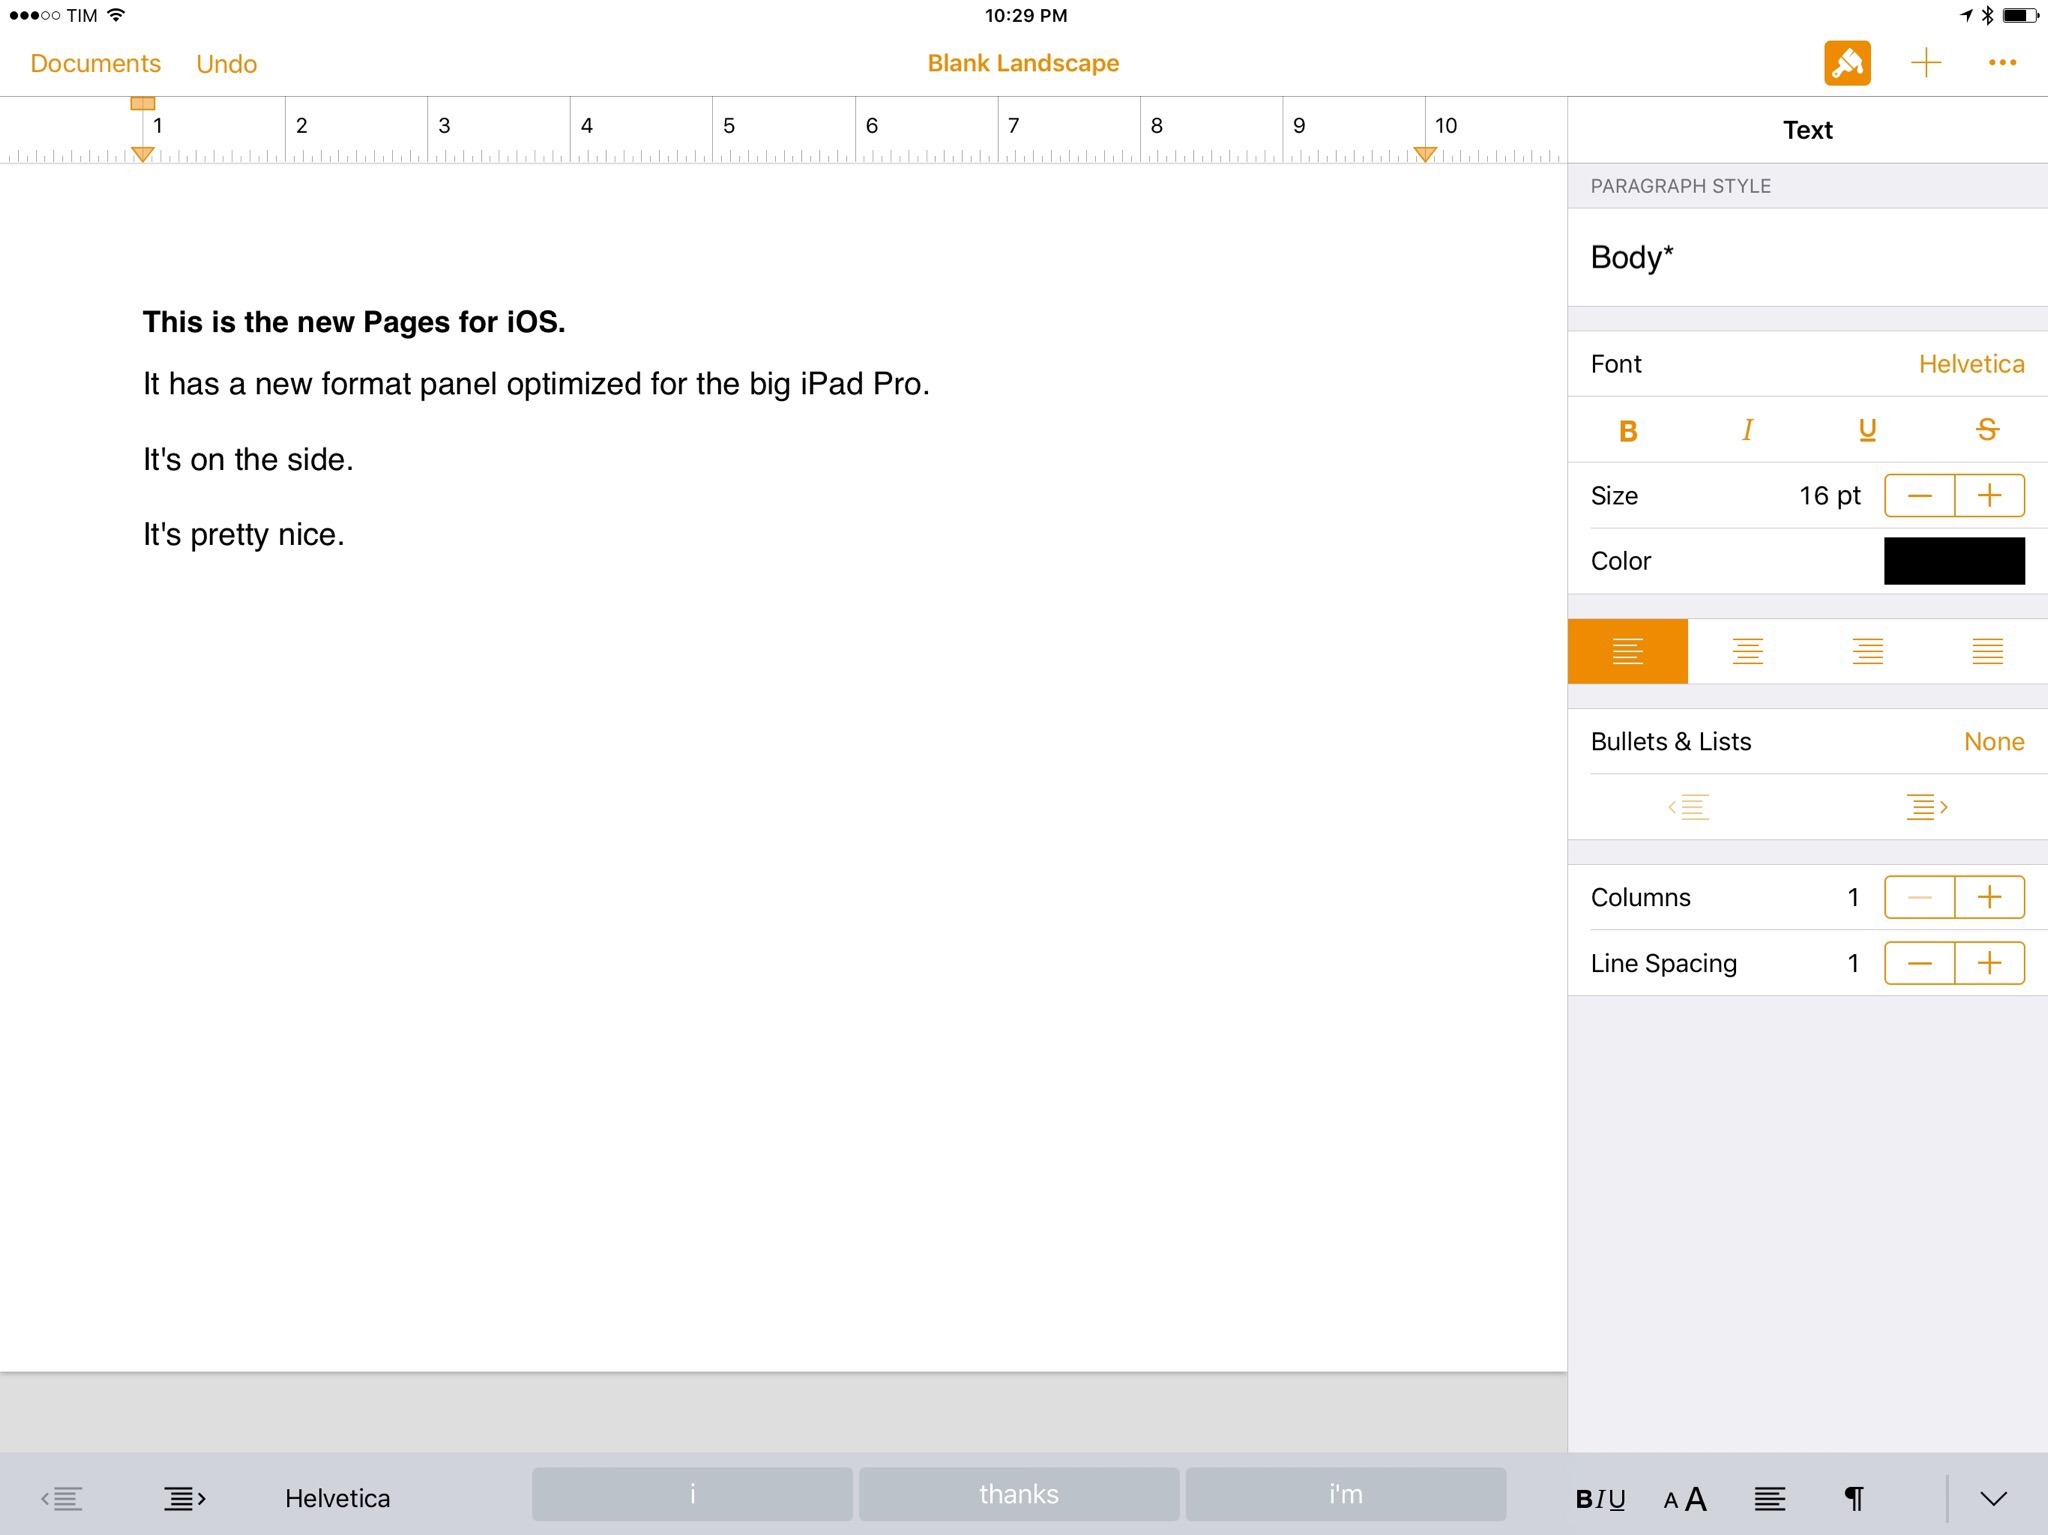Tap the Bluetooth status icon
This screenshot has height=1535, width=2048.
pos(1987,15)
